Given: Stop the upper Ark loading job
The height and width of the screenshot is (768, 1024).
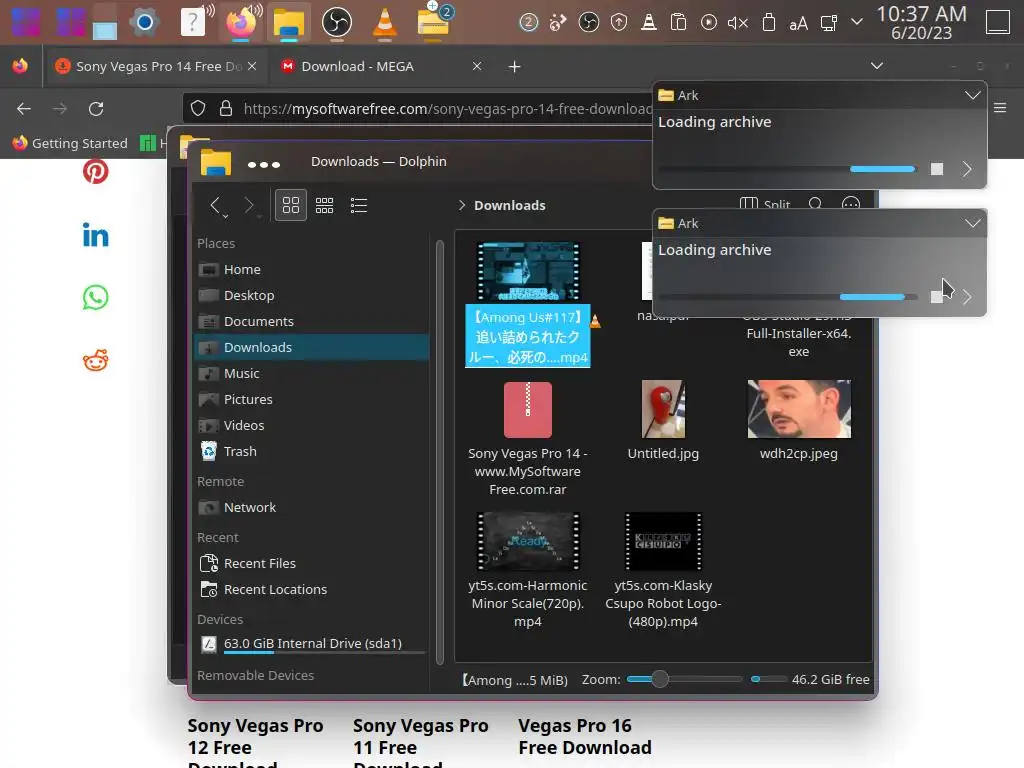Looking at the screenshot, I should point(936,169).
